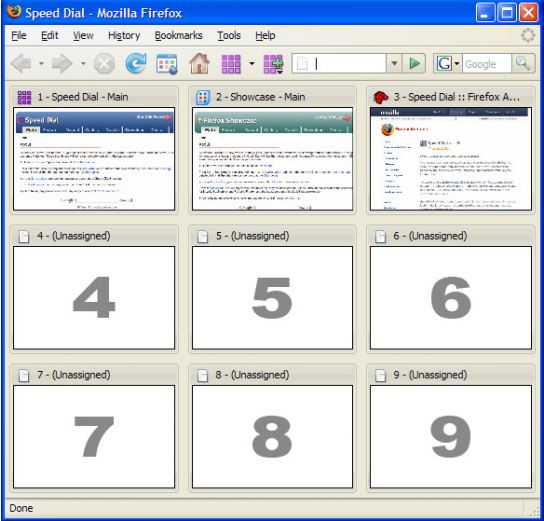The width and height of the screenshot is (544, 521).
Task: Click the dial 3 red favicon
Action: point(381,97)
